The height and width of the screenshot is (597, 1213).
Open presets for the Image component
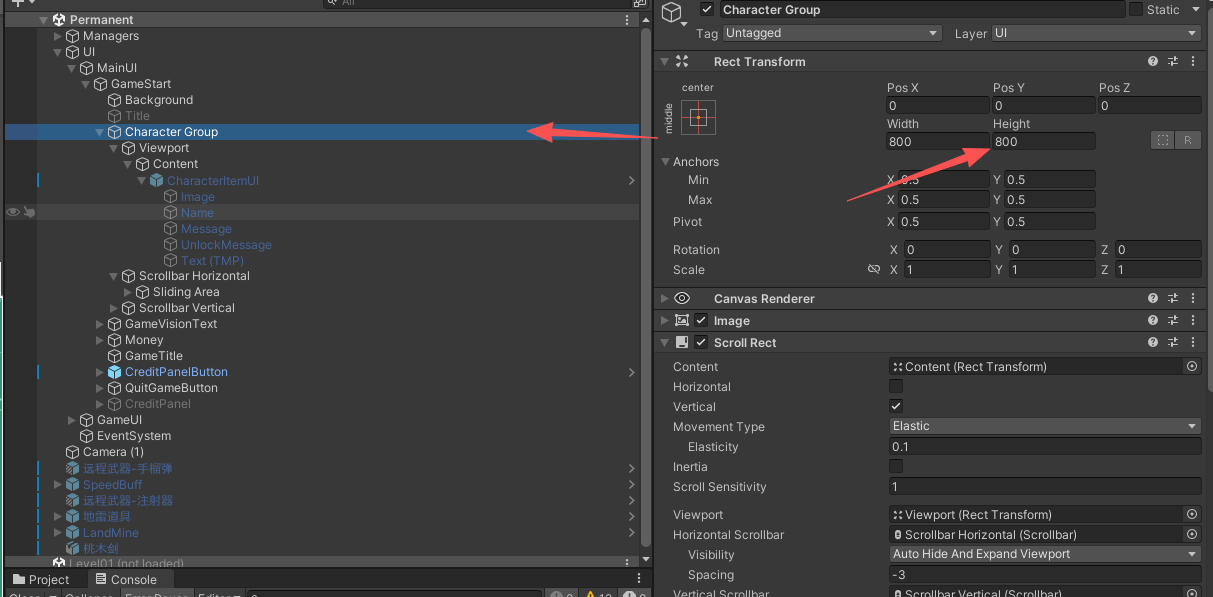click(x=1173, y=321)
